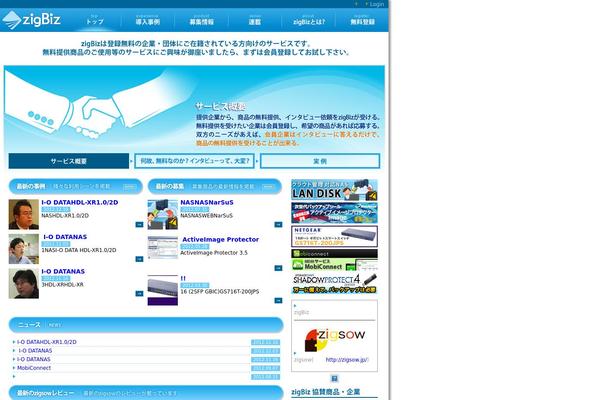
Task: Click the NASNASNarSuS listing title
Action: [x=210, y=202]
